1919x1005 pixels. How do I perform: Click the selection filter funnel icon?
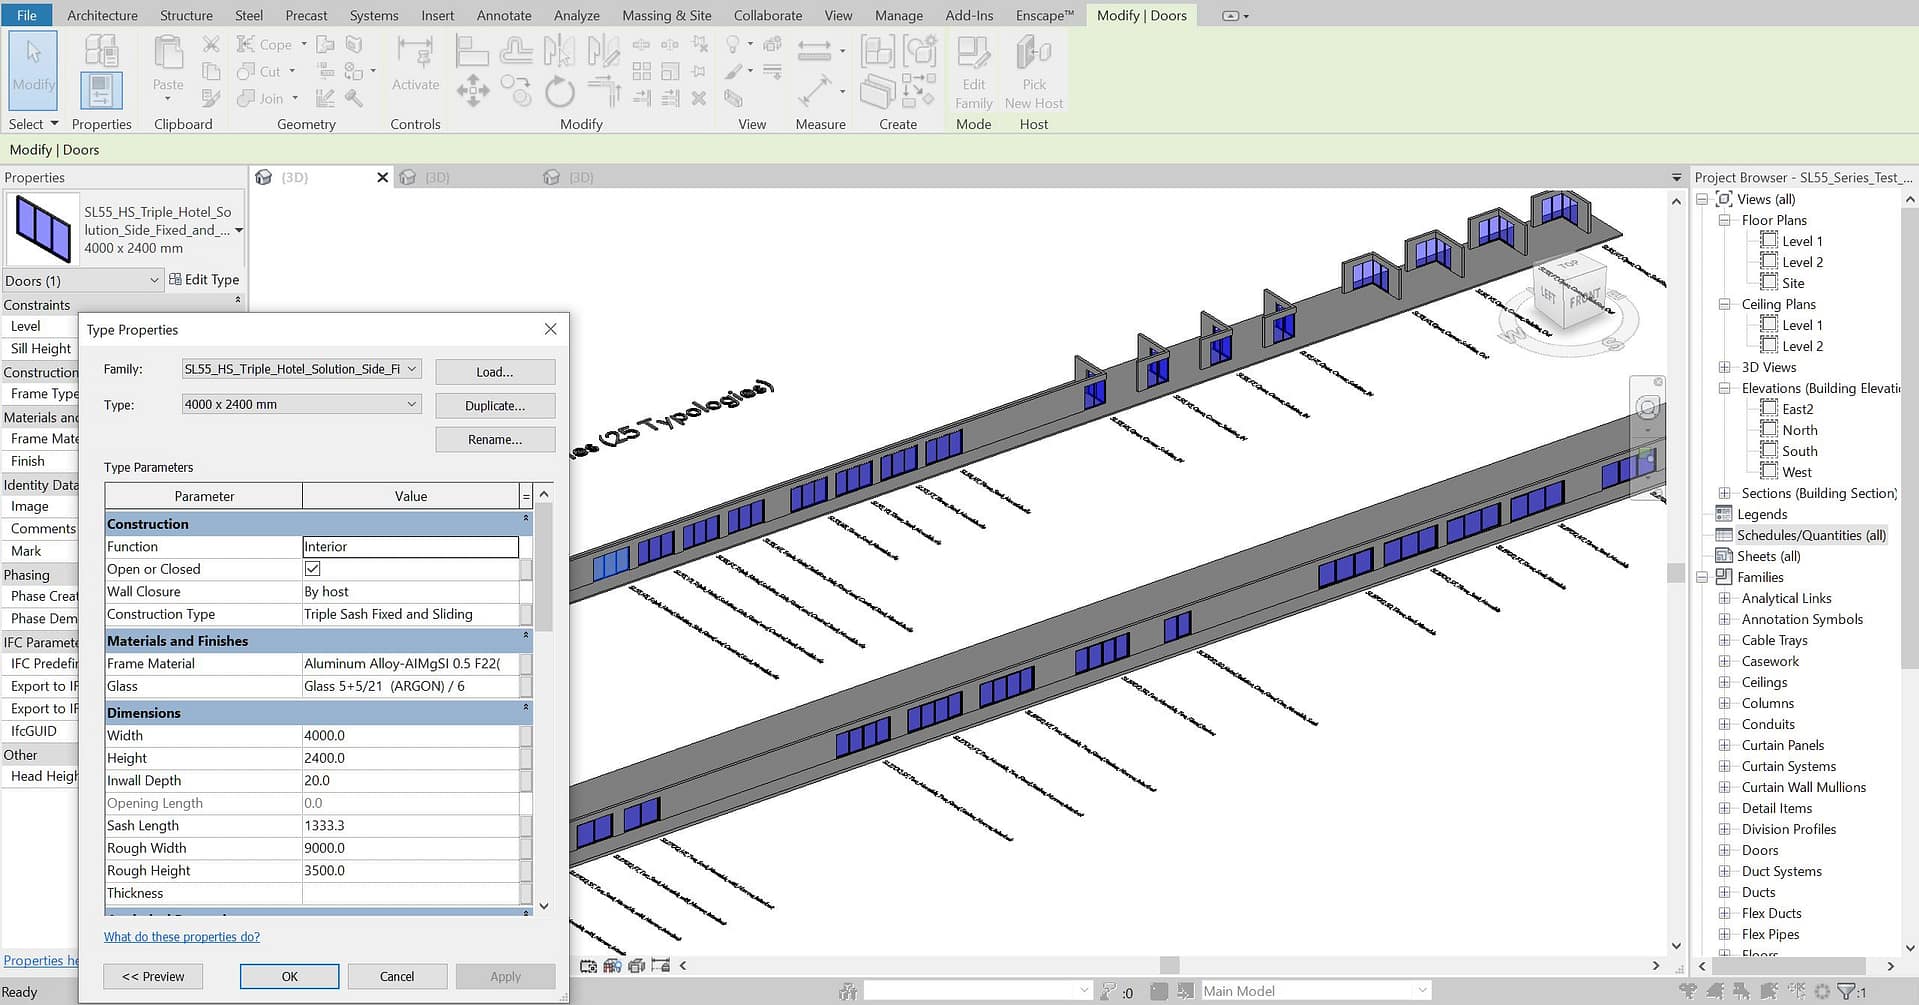(x=1846, y=991)
